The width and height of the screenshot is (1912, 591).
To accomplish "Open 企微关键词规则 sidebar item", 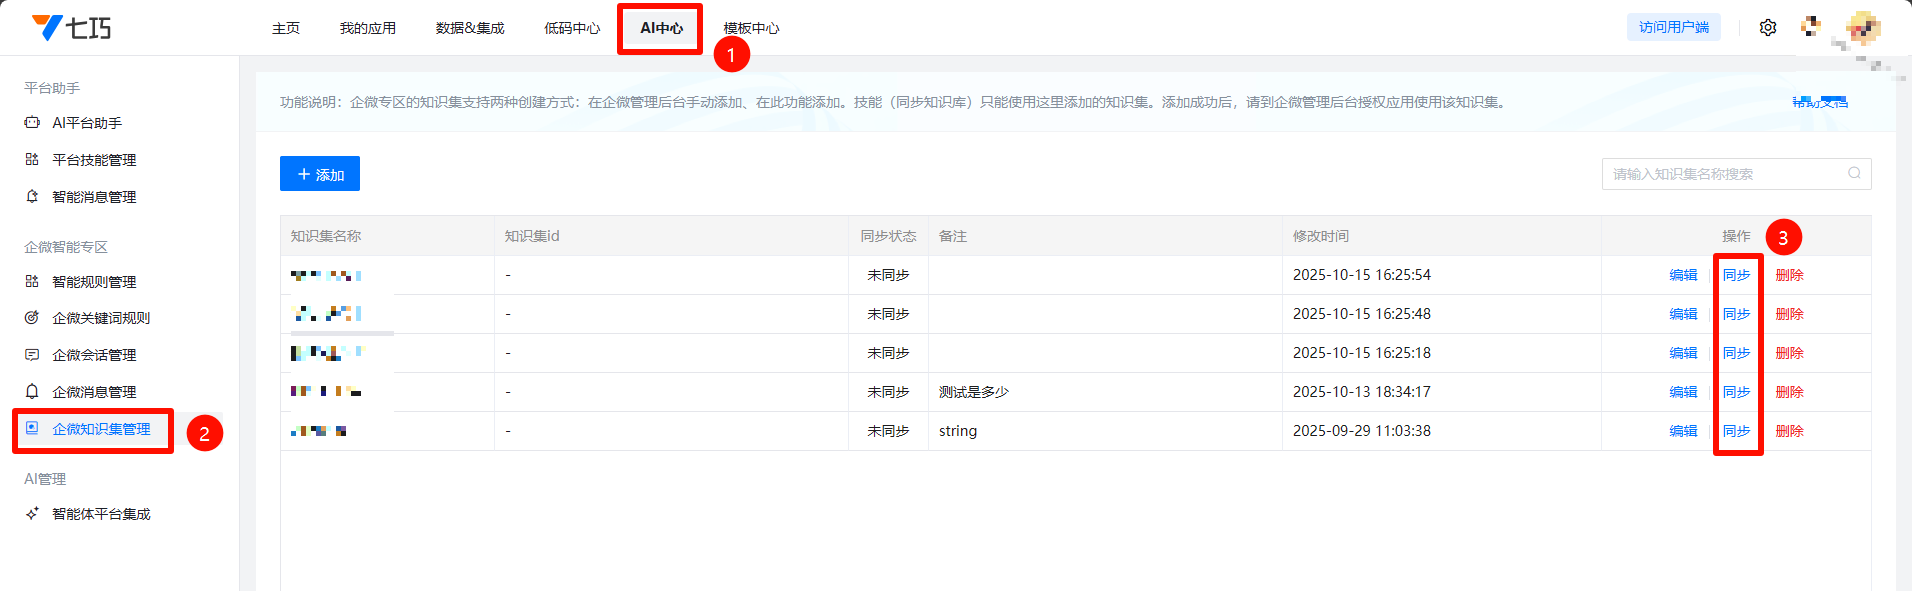I will coord(100,318).
